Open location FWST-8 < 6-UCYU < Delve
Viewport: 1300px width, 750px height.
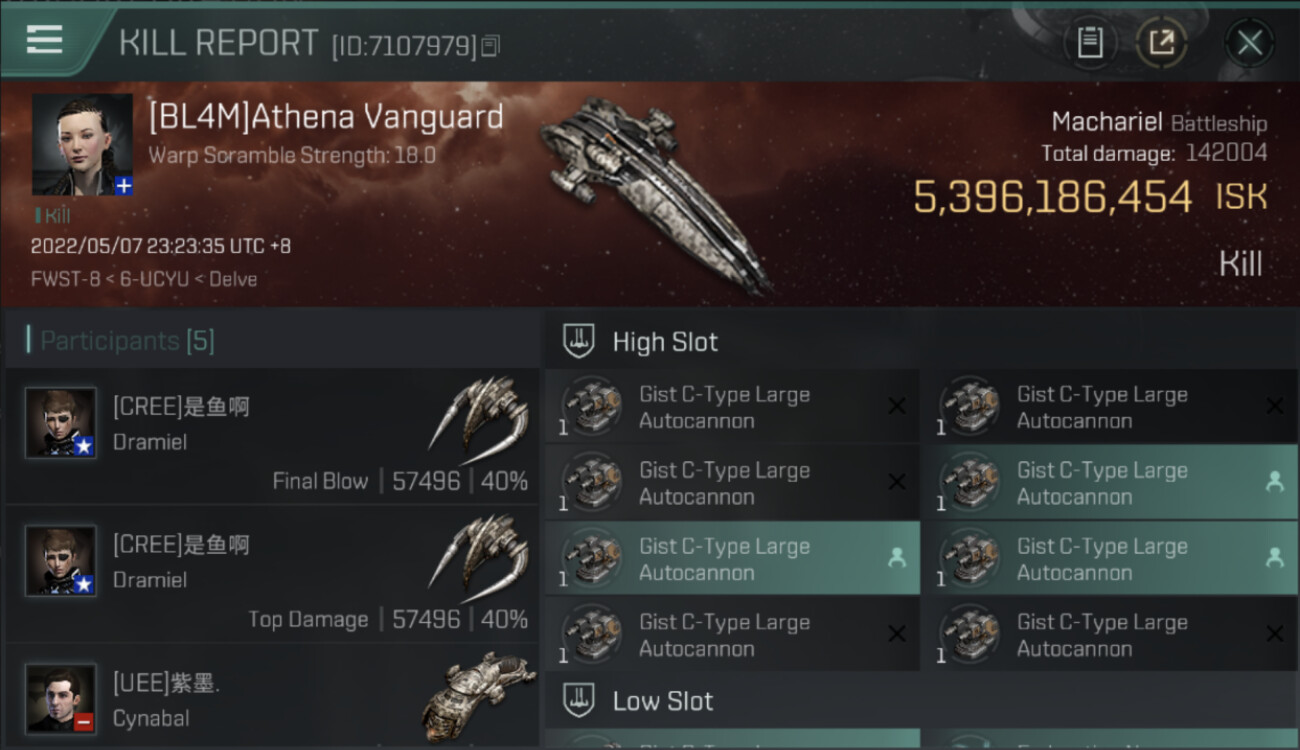tap(144, 279)
